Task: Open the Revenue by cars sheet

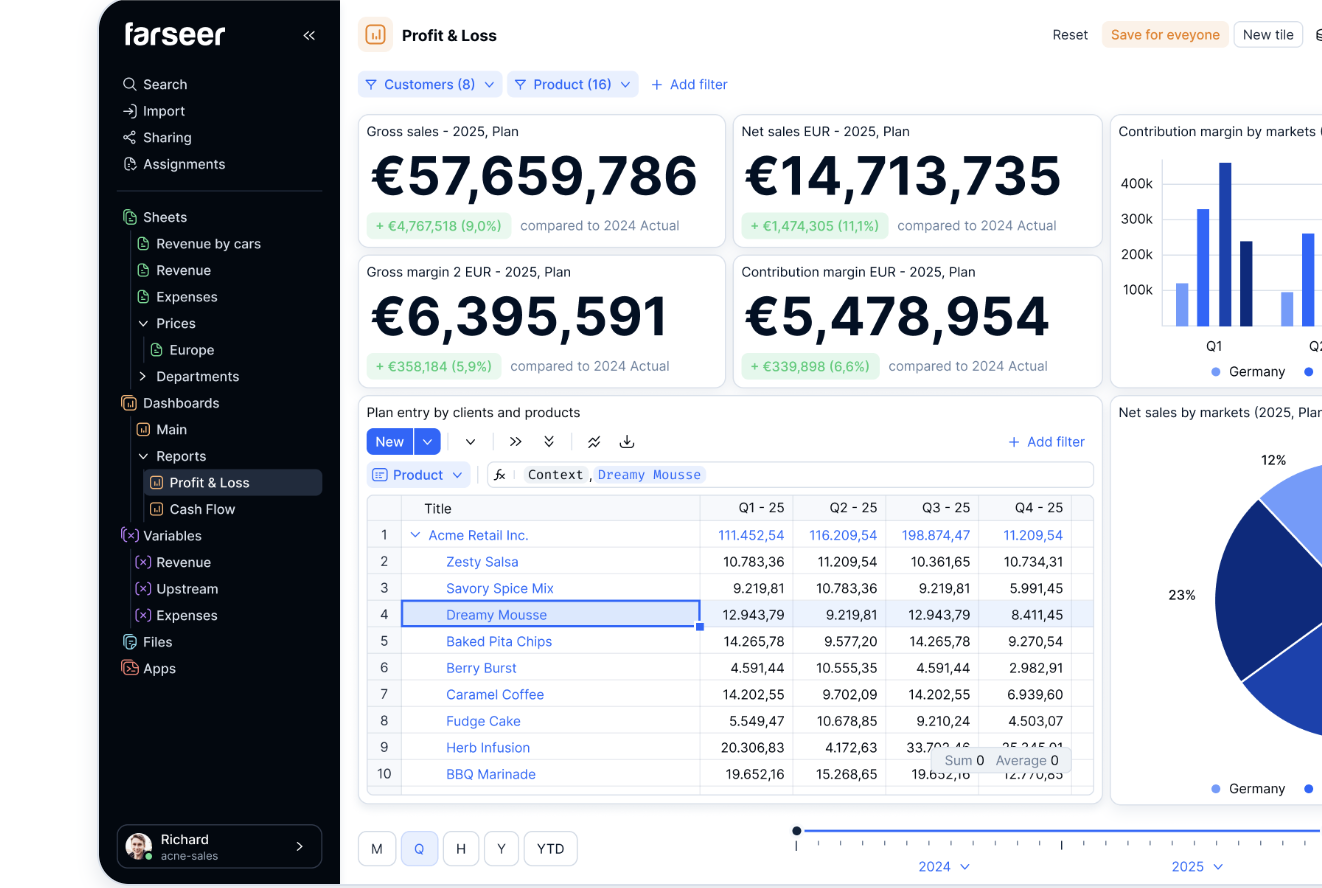Action: 208,244
